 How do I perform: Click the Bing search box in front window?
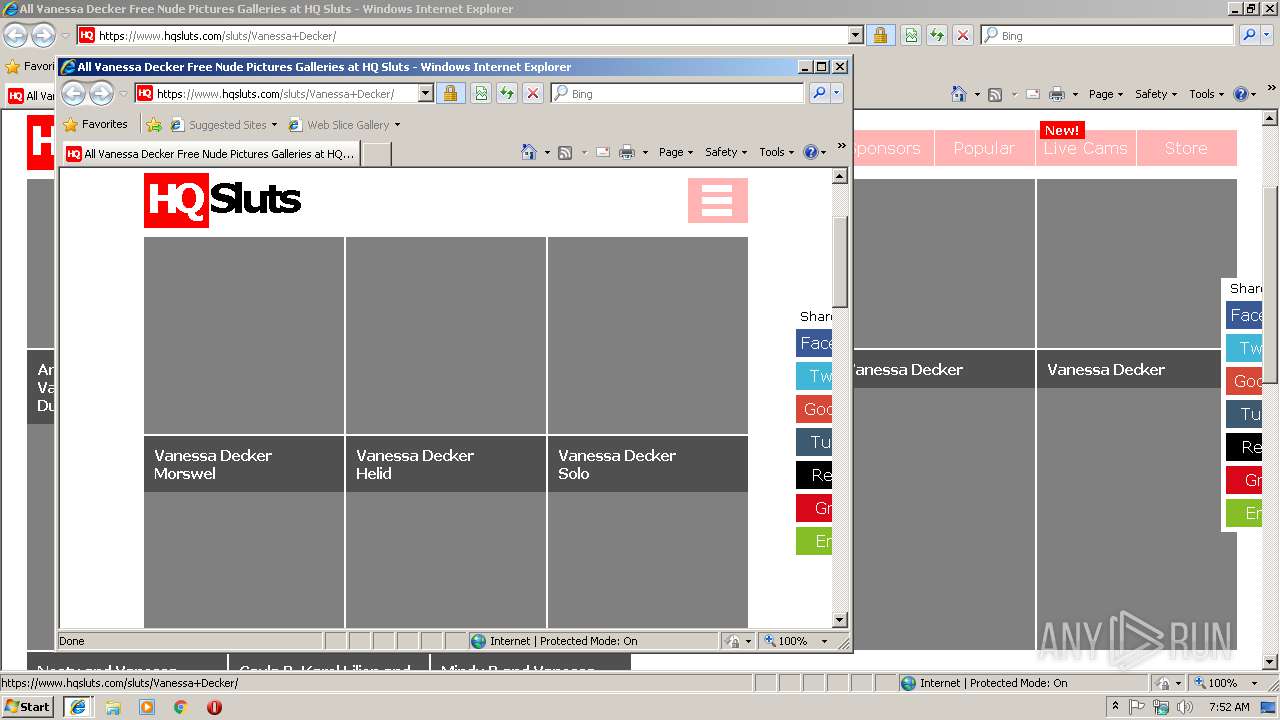click(677, 93)
